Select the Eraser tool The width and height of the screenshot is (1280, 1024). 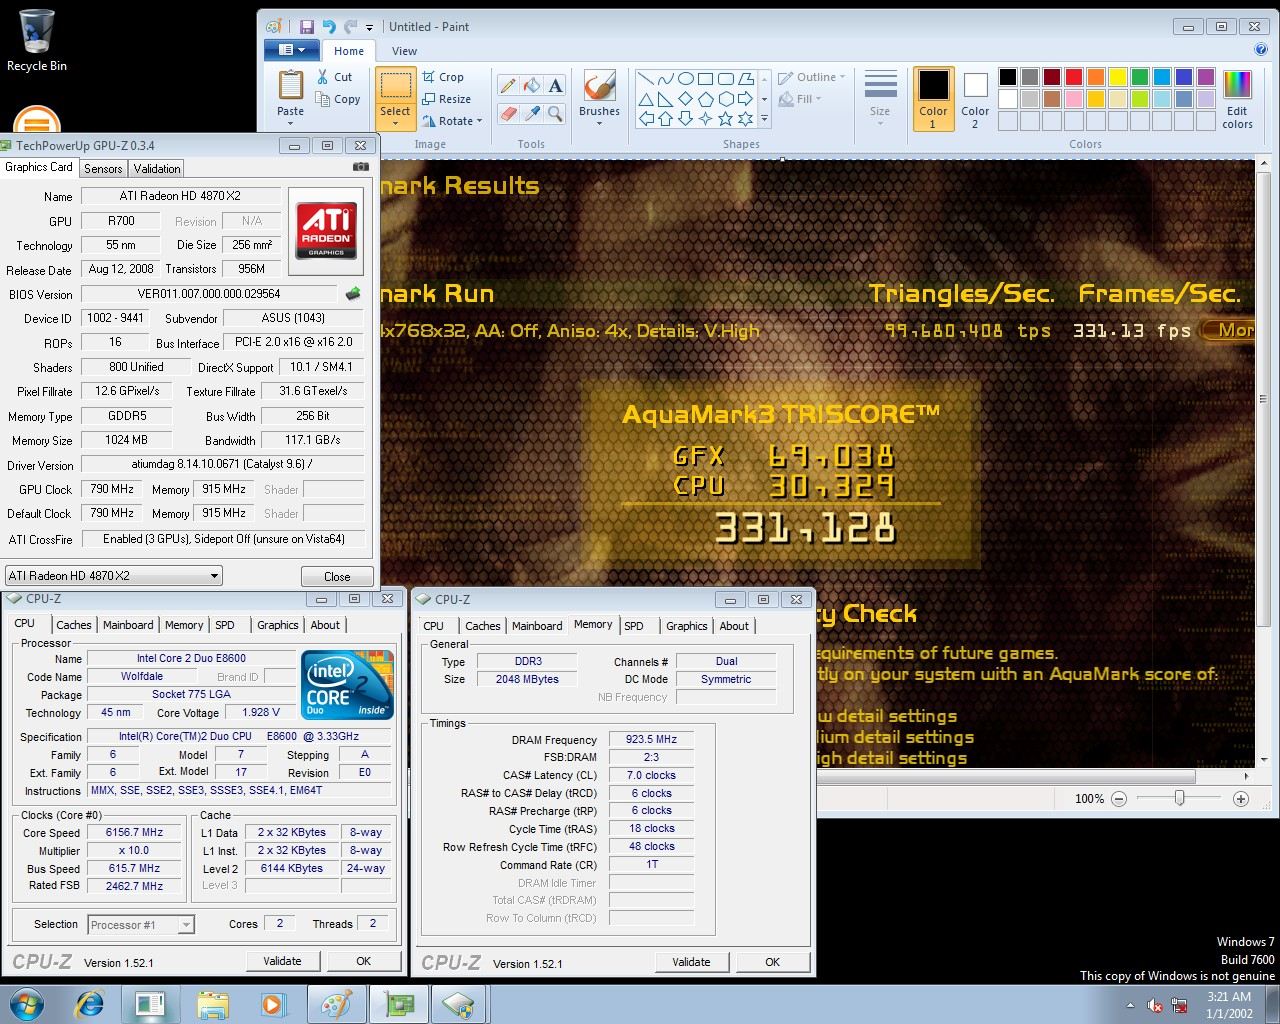[x=508, y=113]
